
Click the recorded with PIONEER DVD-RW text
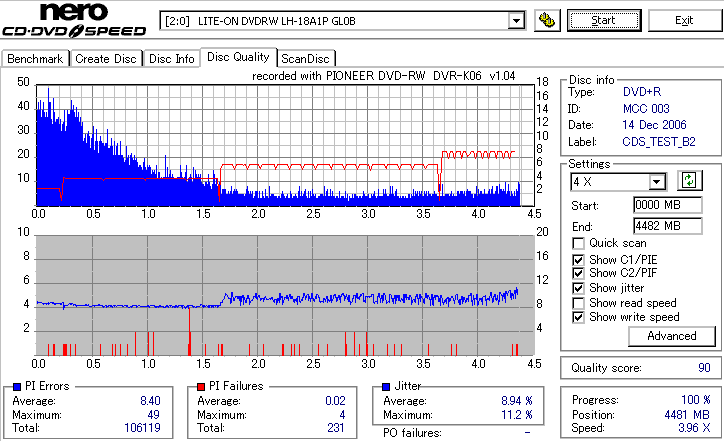point(383,76)
